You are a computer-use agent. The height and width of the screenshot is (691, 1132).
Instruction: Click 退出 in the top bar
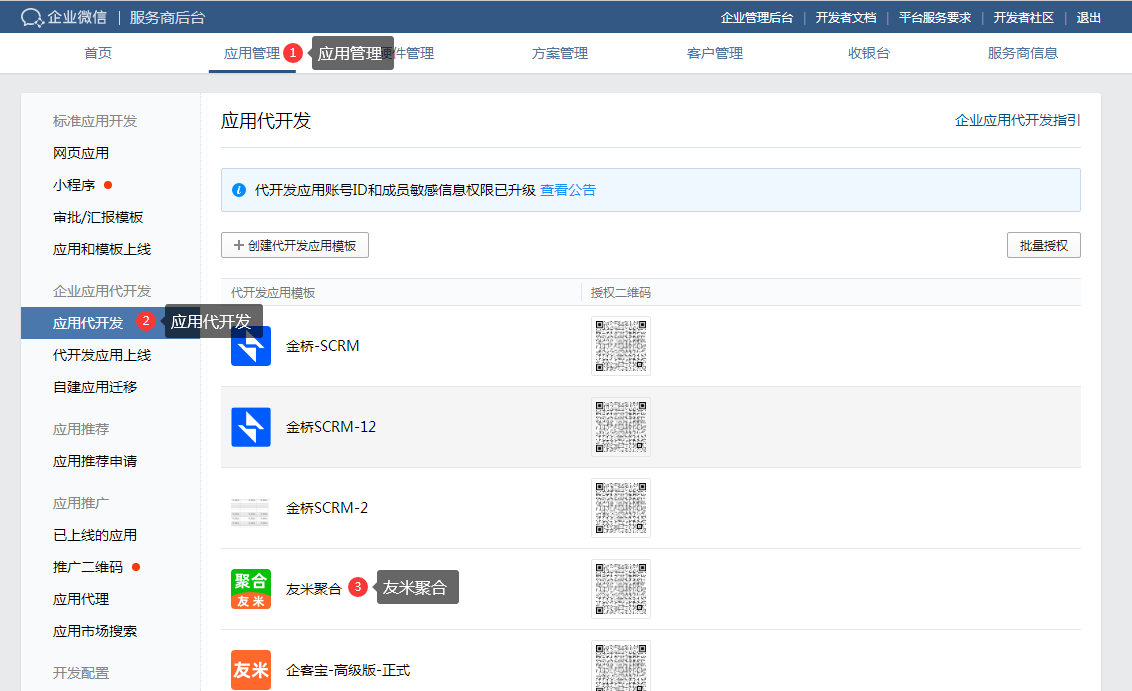click(x=1089, y=17)
